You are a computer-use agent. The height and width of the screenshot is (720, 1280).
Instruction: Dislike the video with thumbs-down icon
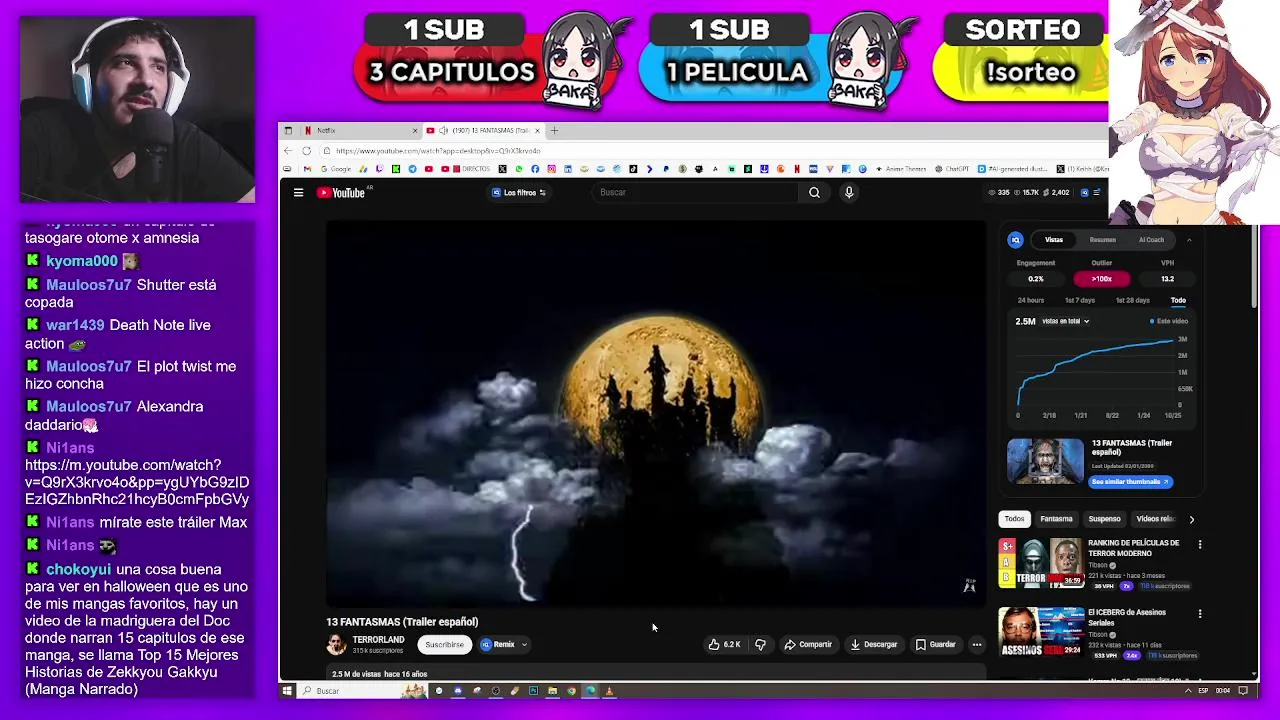coord(760,645)
